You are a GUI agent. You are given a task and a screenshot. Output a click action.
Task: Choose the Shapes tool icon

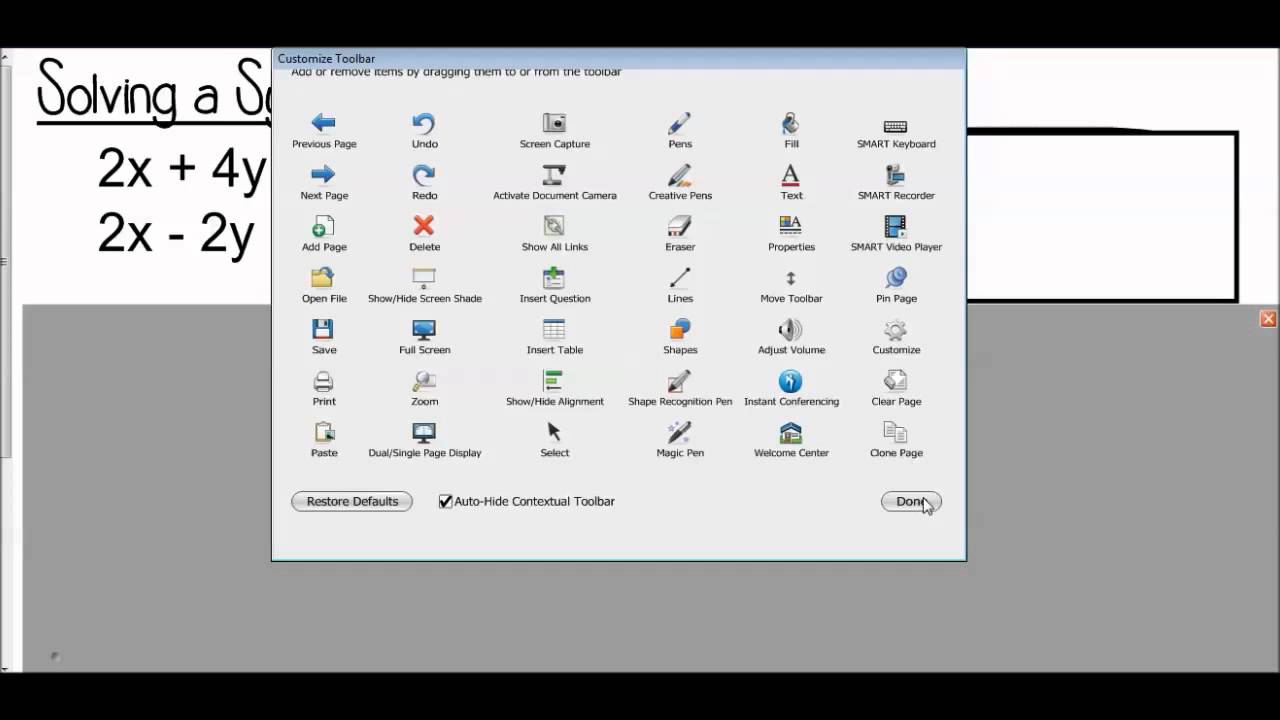[x=680, y=329]
